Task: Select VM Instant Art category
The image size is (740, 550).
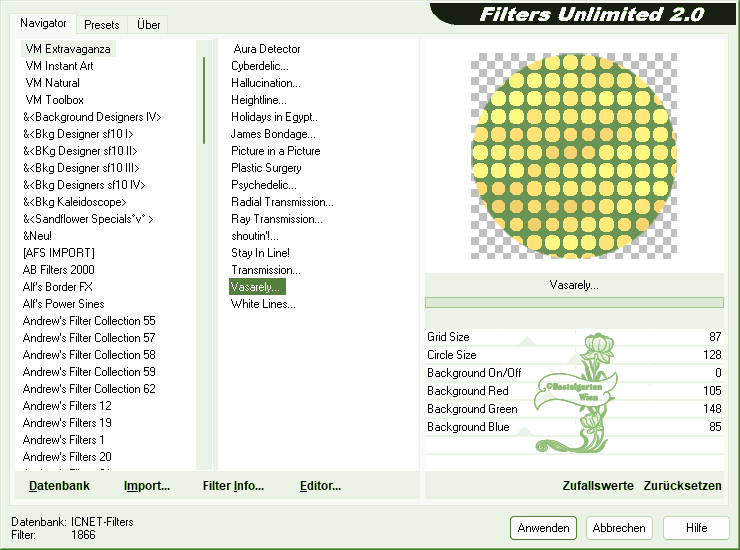Action: [x=59, y=66]
